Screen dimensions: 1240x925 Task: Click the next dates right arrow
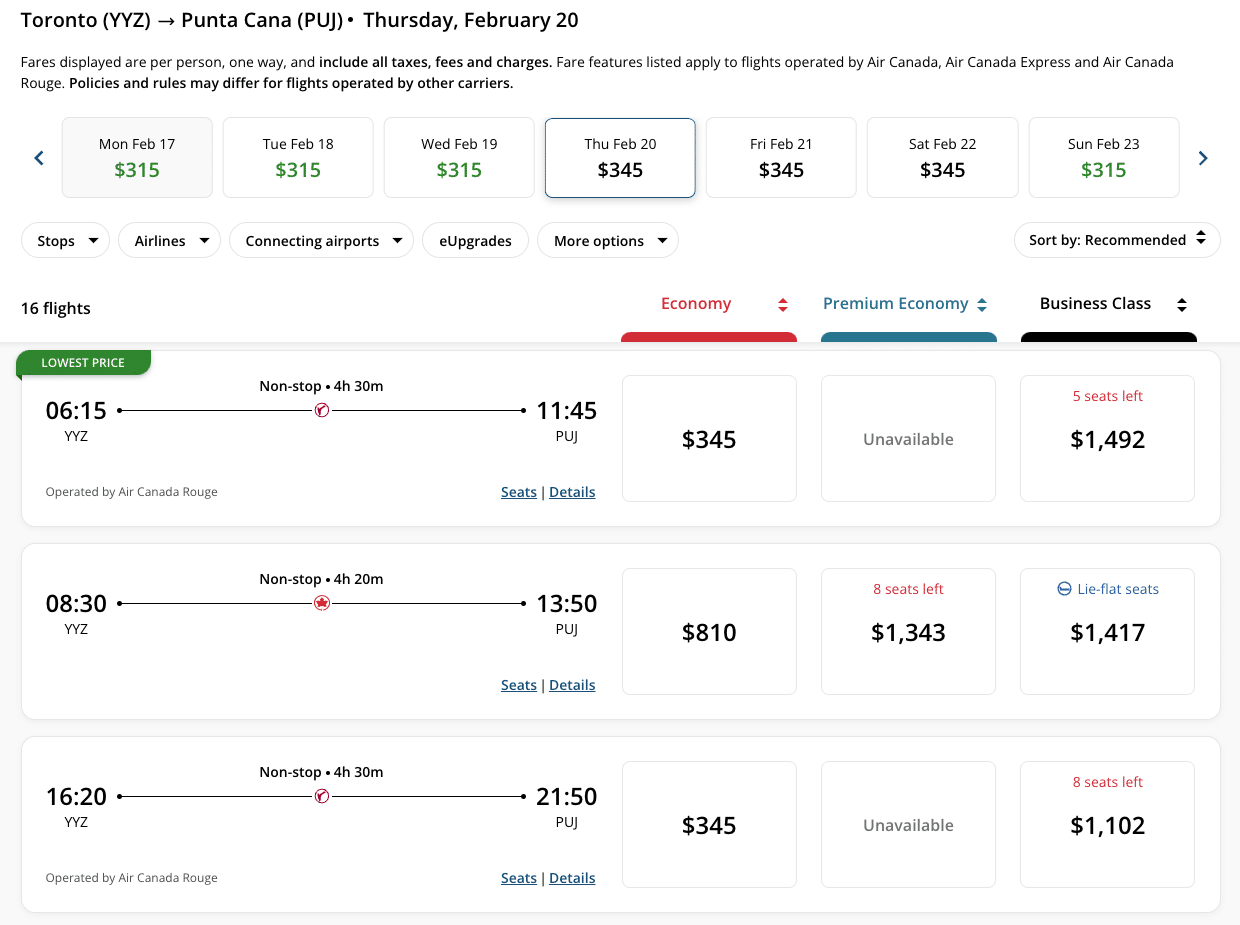point(1203,158)
